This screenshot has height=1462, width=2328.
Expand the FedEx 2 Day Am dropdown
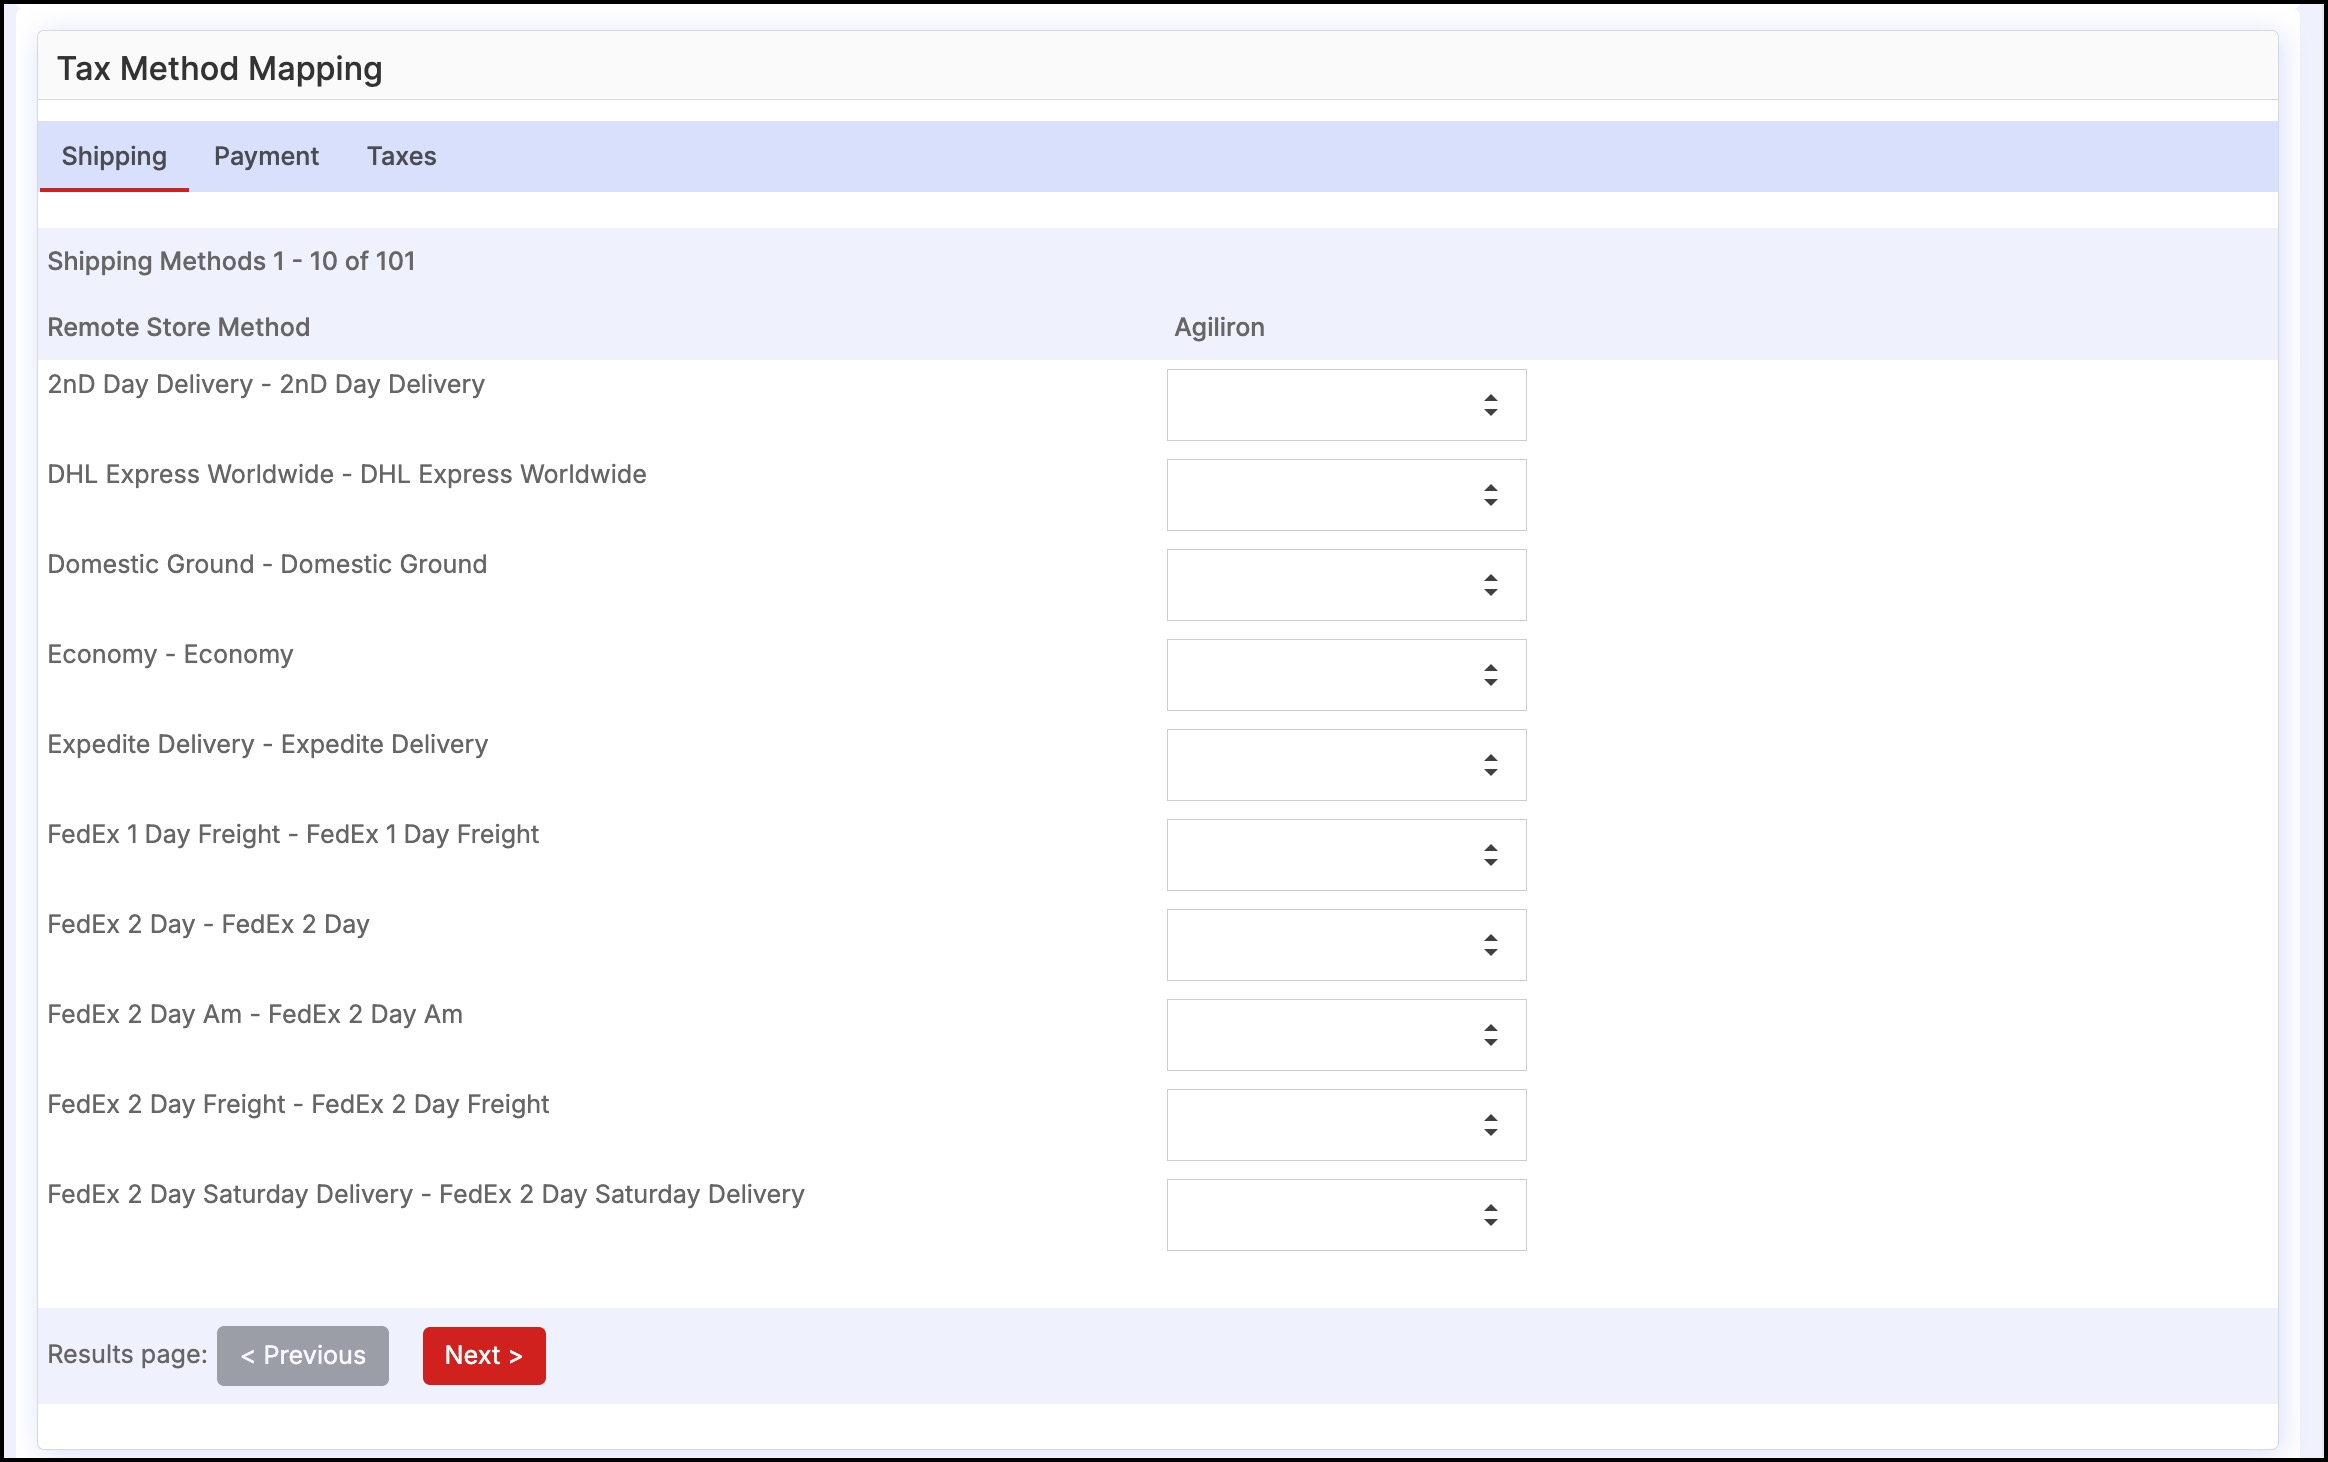click(x=1346, y=1035)
